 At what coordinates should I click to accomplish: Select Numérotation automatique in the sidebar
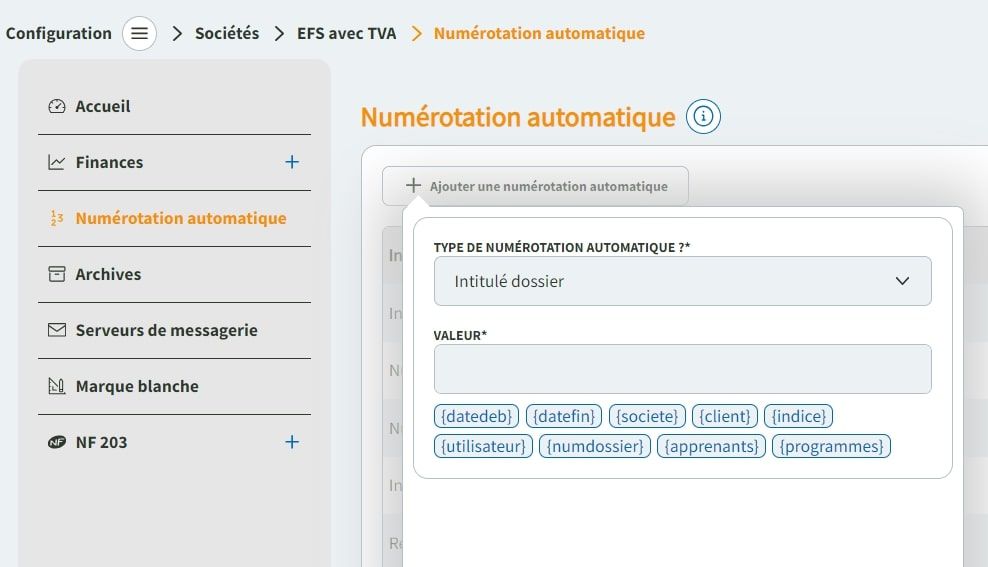[180, 218]
